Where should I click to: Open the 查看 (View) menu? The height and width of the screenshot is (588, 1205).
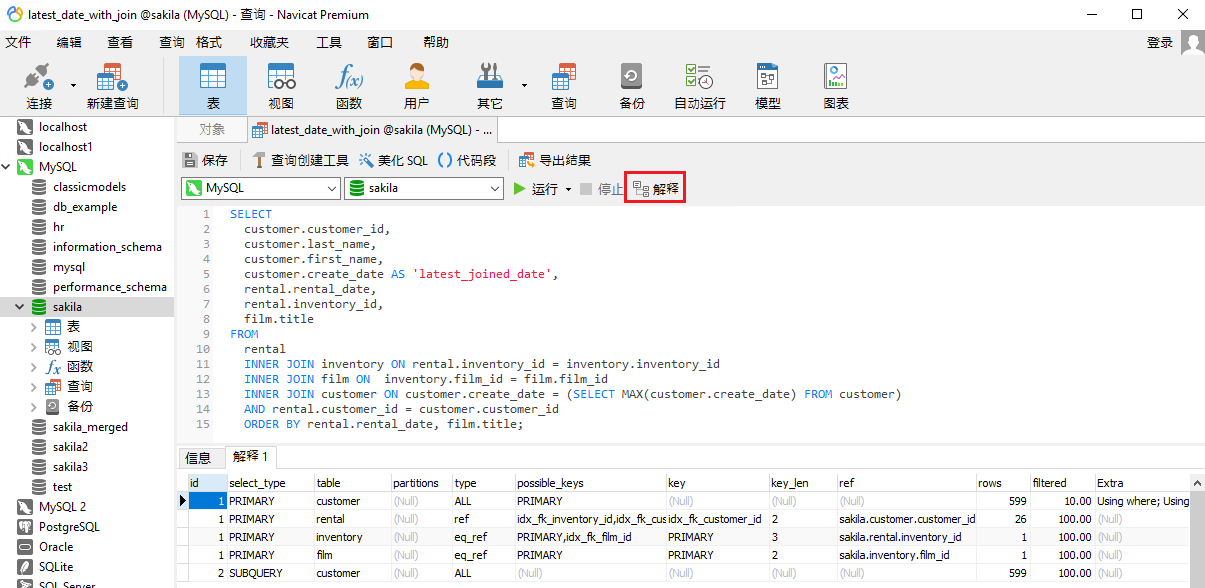tap(120, 43)
